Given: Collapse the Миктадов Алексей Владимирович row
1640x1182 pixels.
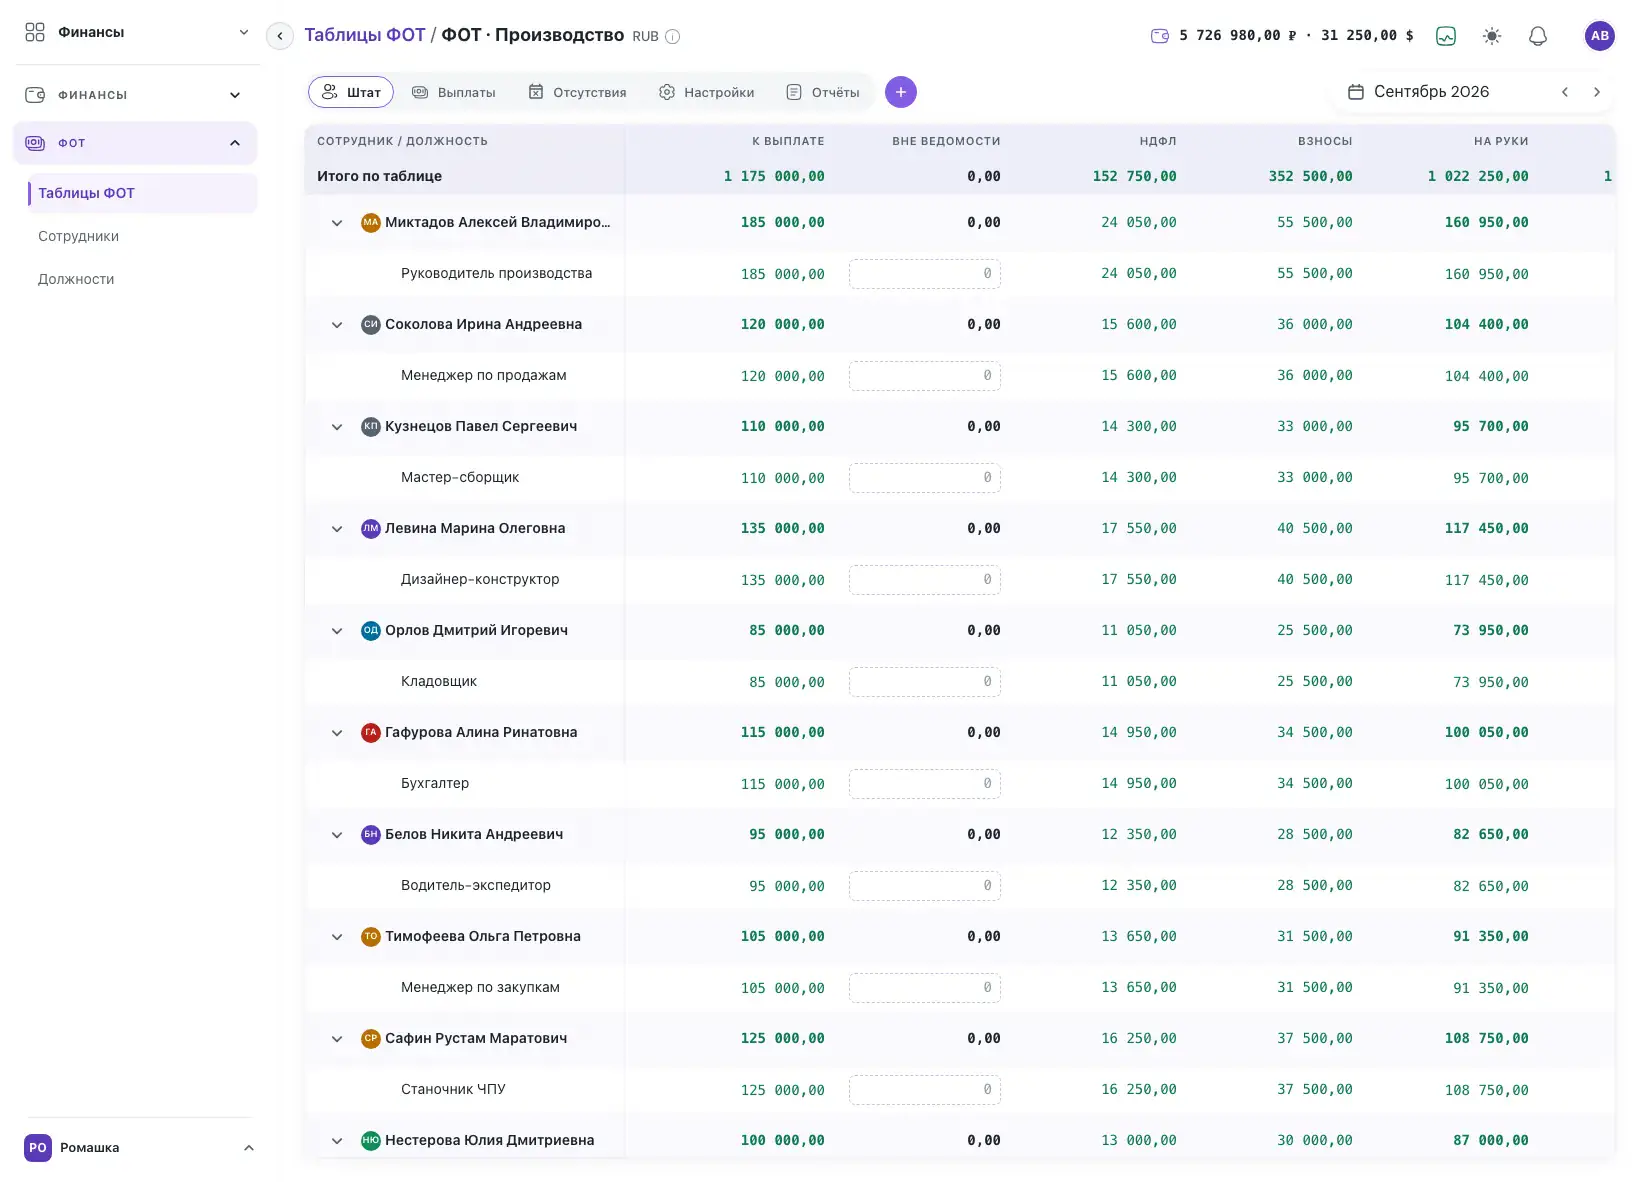Looking at the screenshot, I should click(x=337, y=223).
